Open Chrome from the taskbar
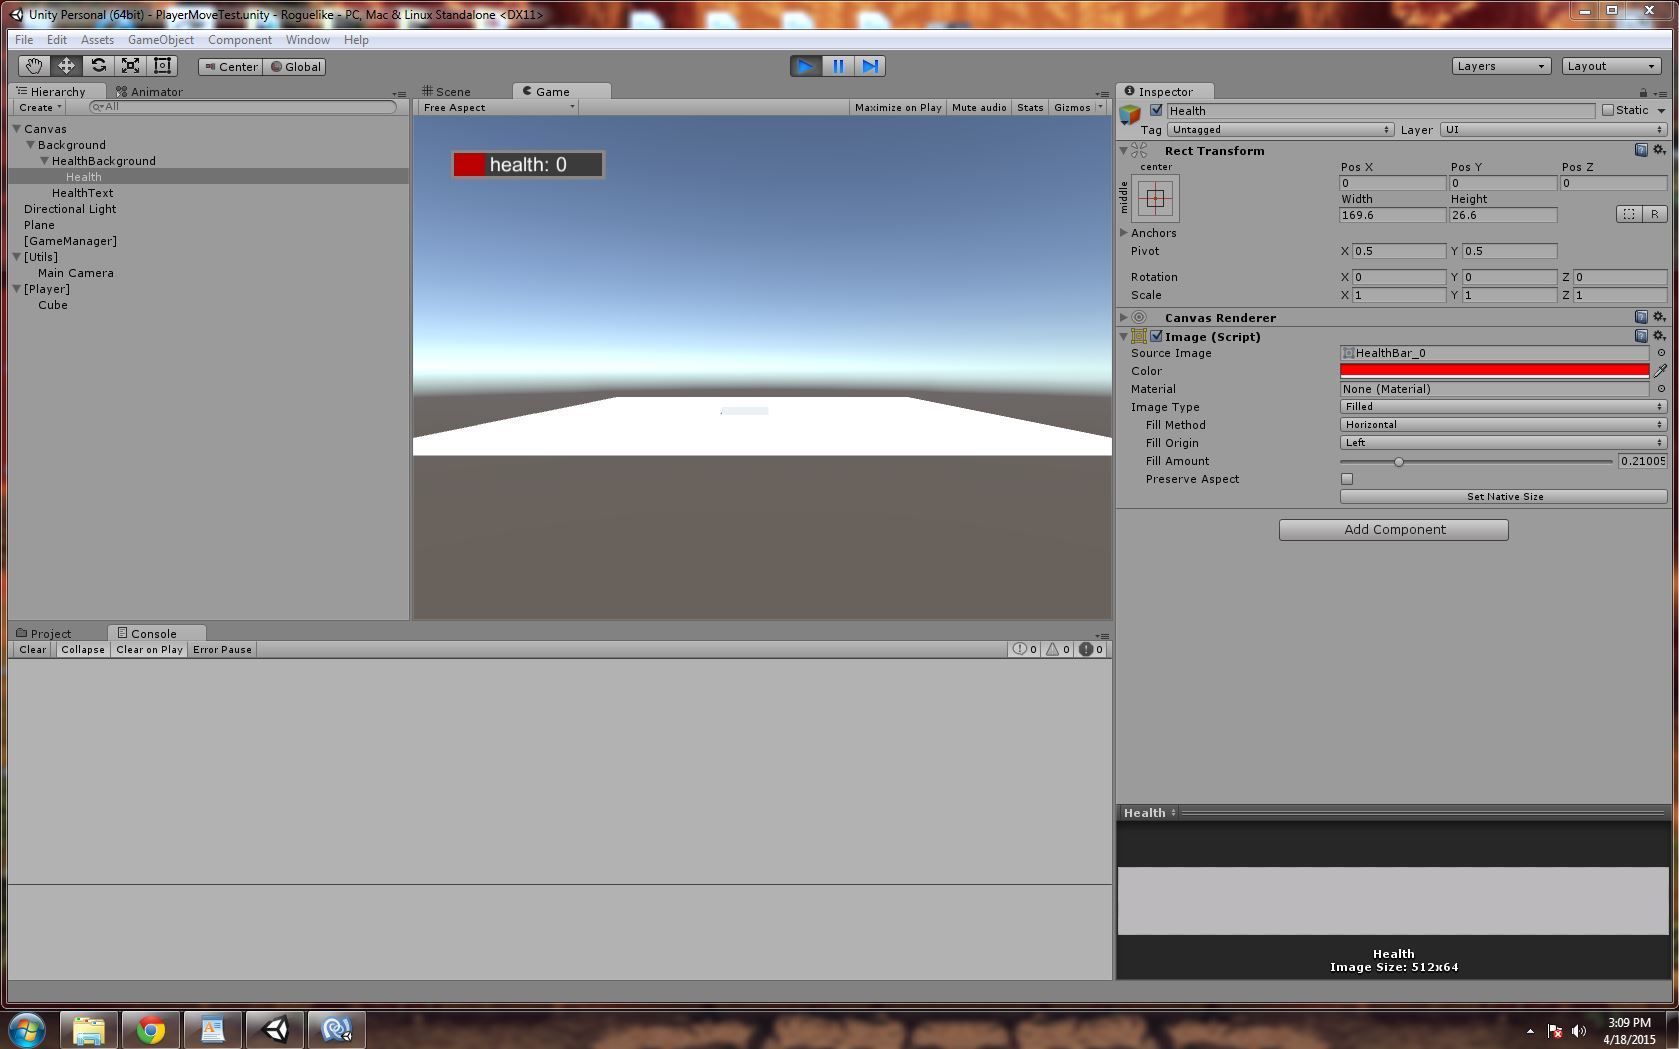1679x1049 pixels. point(150,1029)
